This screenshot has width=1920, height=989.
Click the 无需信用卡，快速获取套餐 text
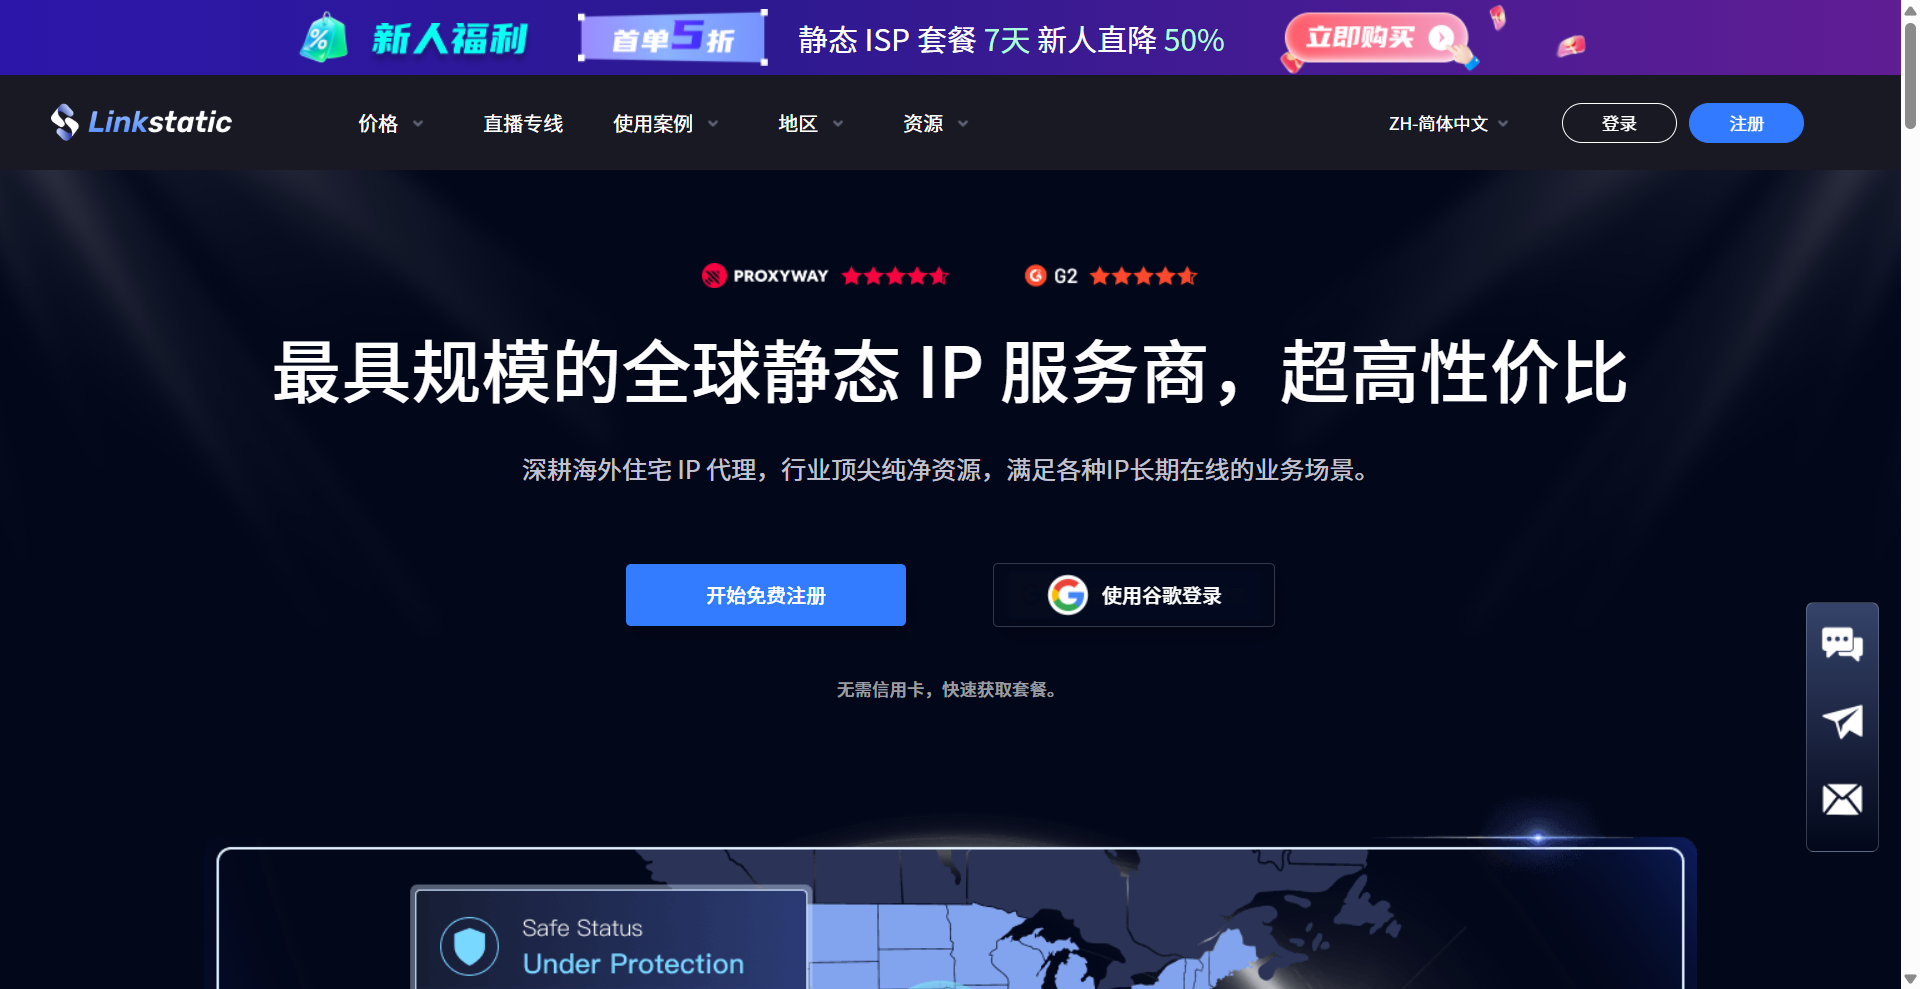coord(947,690)
